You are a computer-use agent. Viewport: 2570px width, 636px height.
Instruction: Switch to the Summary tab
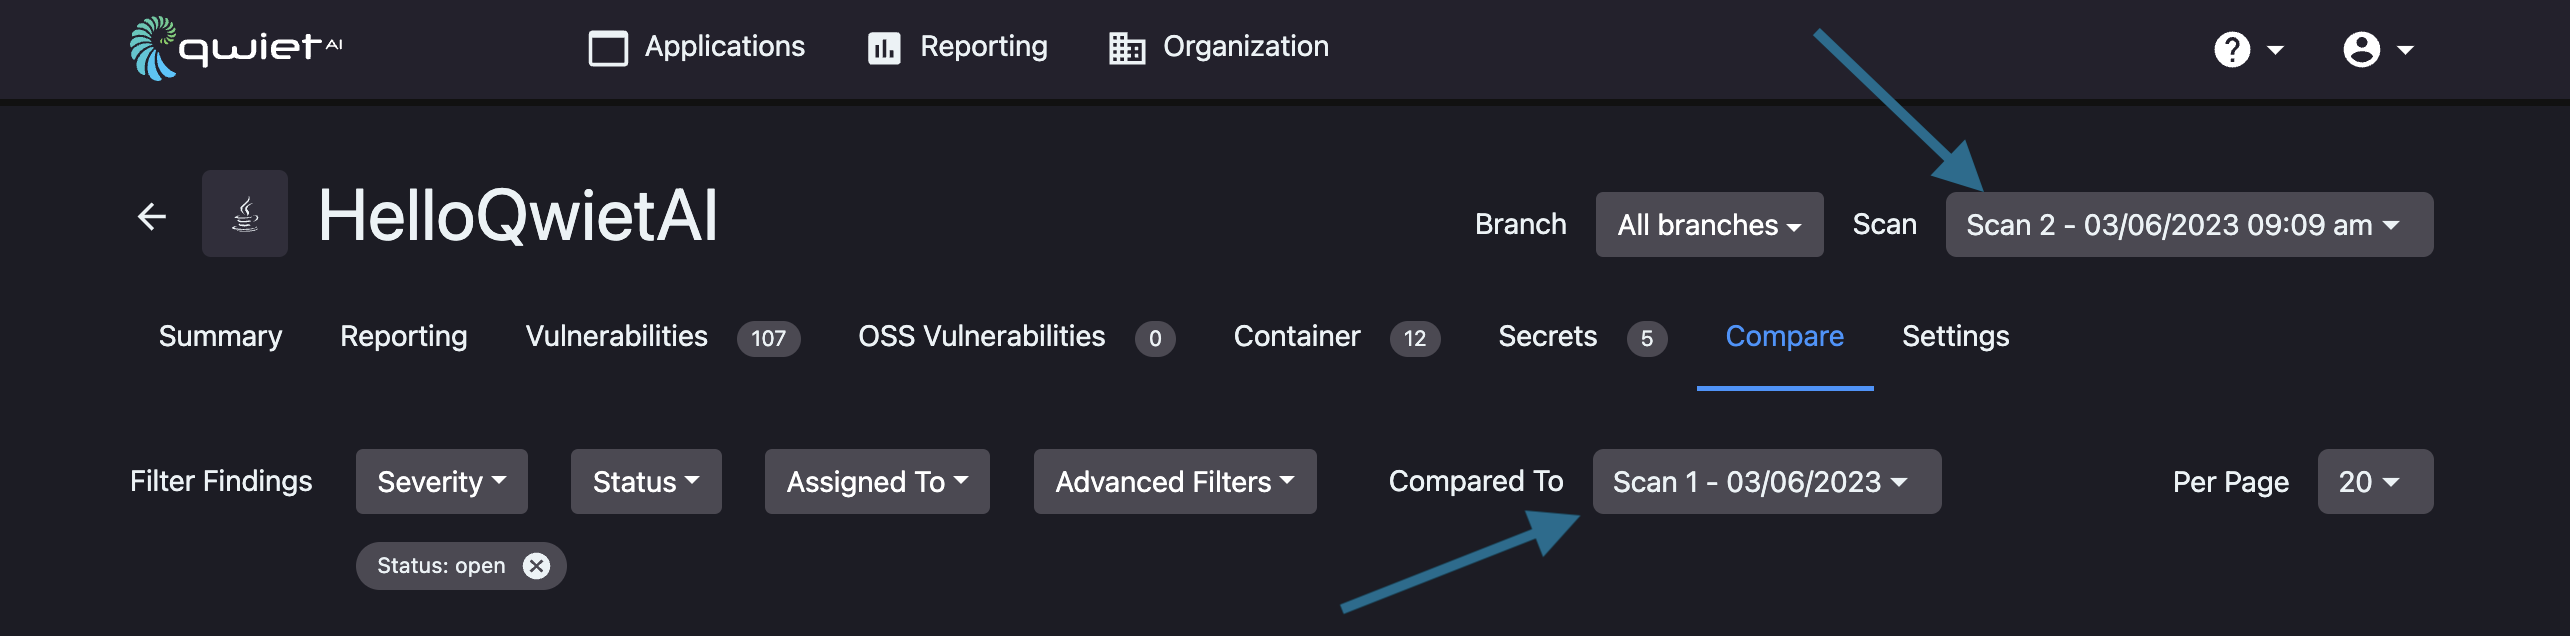click(x=220, y=336)
